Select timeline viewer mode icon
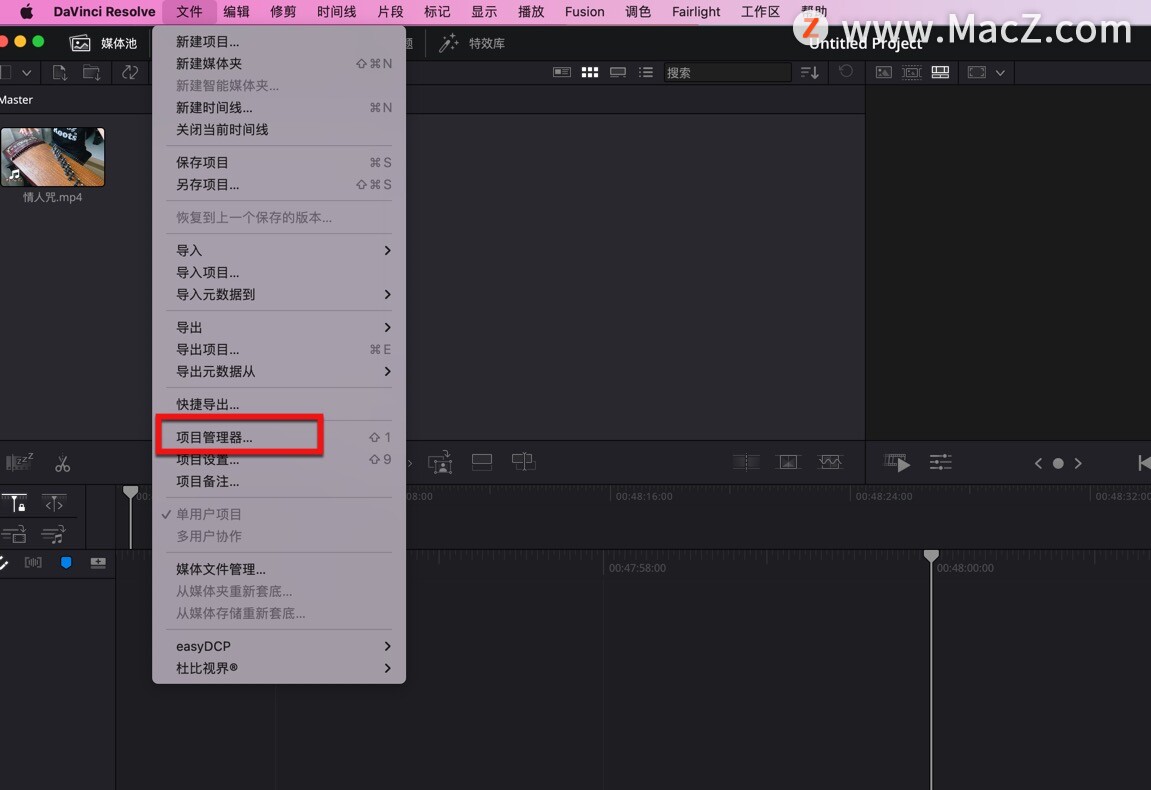 point(940,72)
